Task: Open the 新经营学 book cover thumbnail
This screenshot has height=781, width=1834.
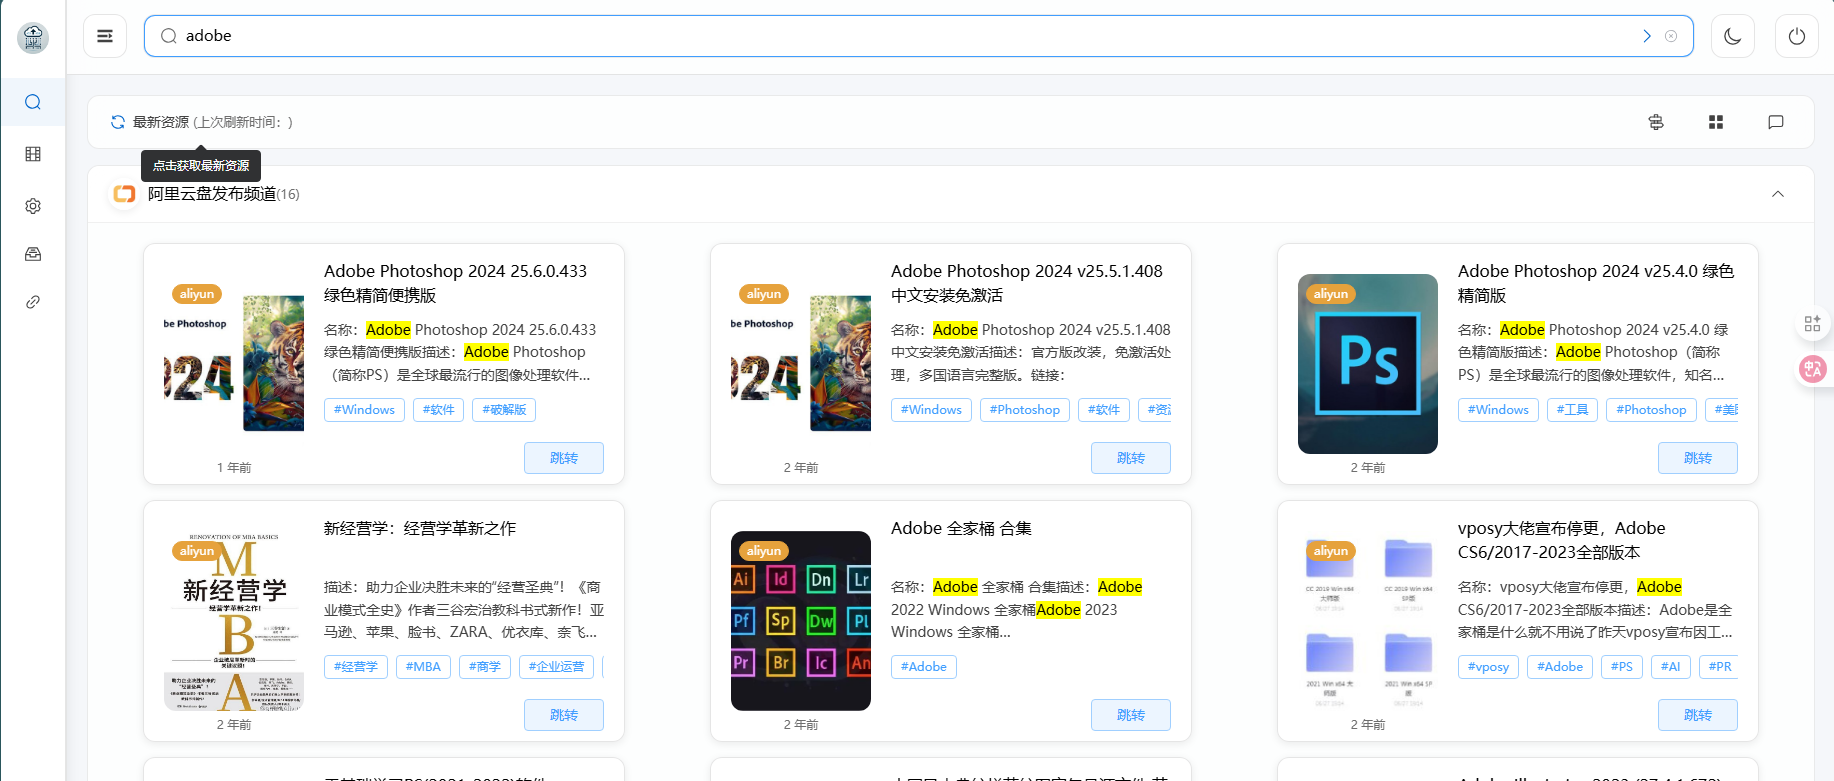Action: coord(234,621)
